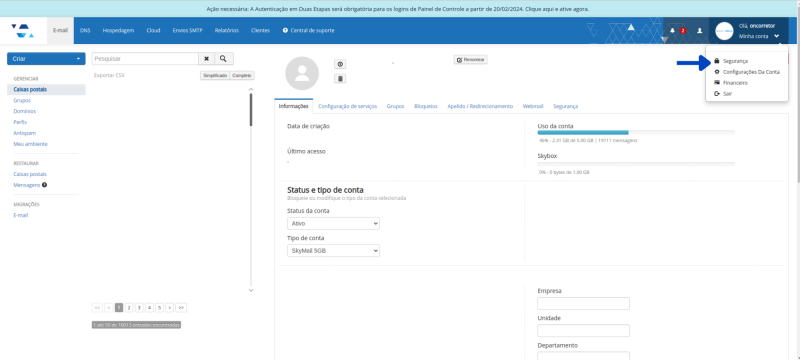Open Perfis in left sidebar
800x360 pixels.
20,122
